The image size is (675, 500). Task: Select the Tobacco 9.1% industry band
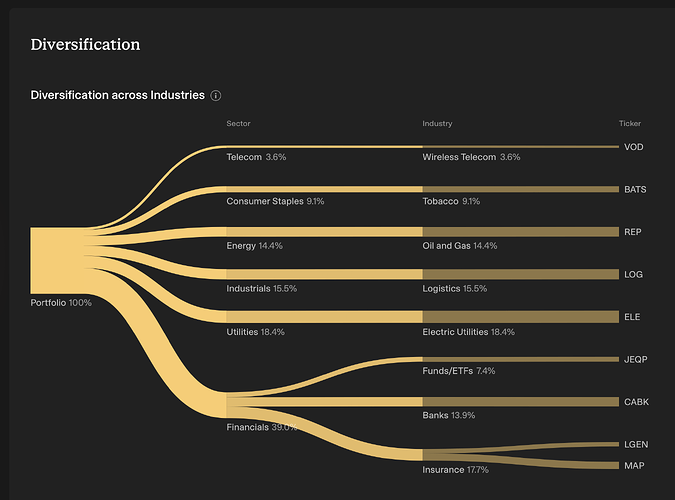pos(520,189)
